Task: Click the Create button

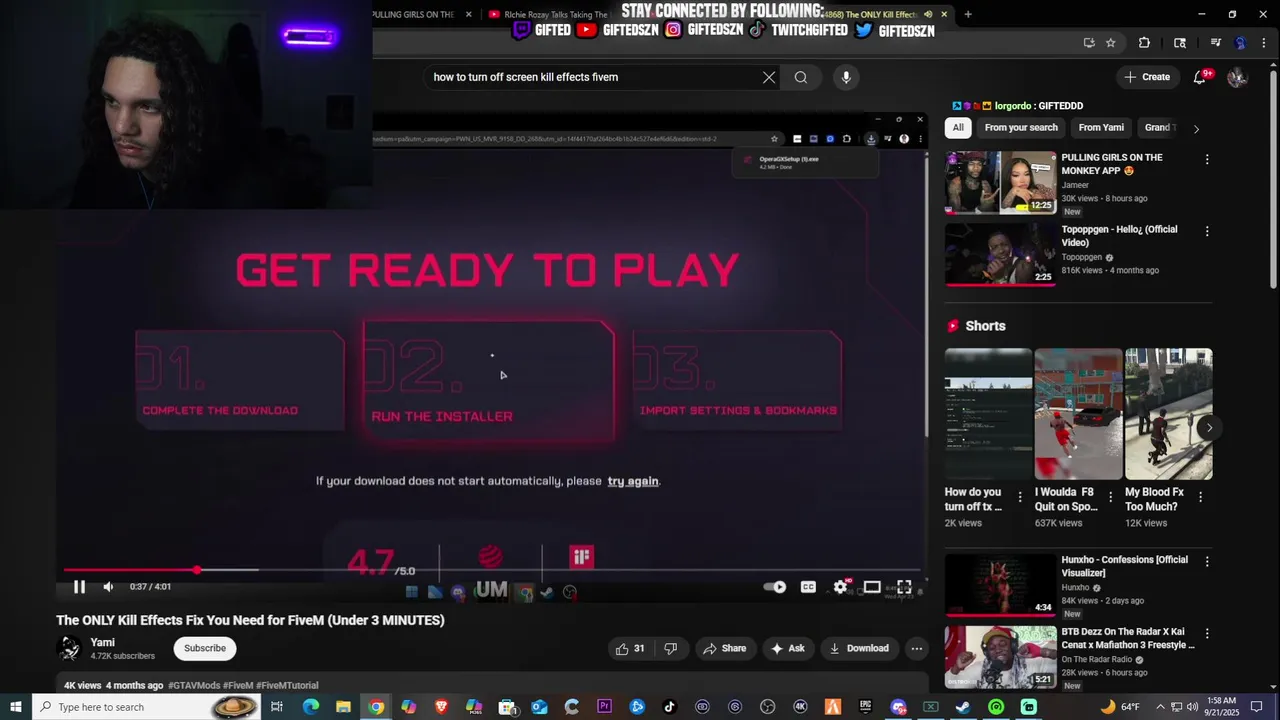Action: 1147,77
